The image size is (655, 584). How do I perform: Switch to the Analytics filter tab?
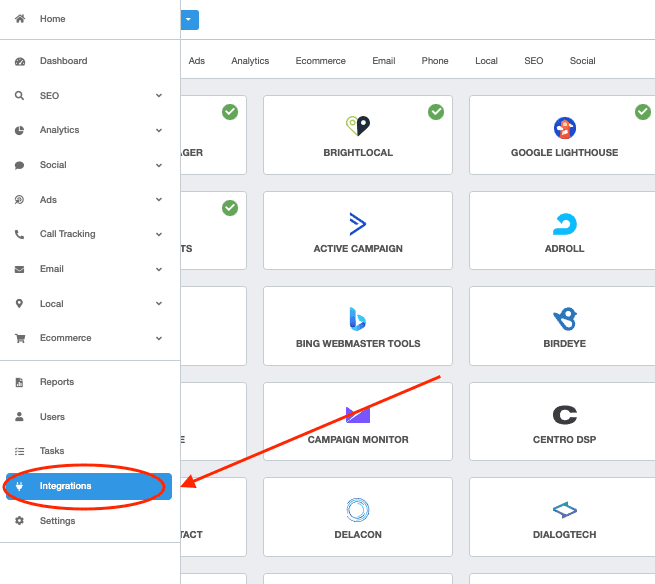250,61
